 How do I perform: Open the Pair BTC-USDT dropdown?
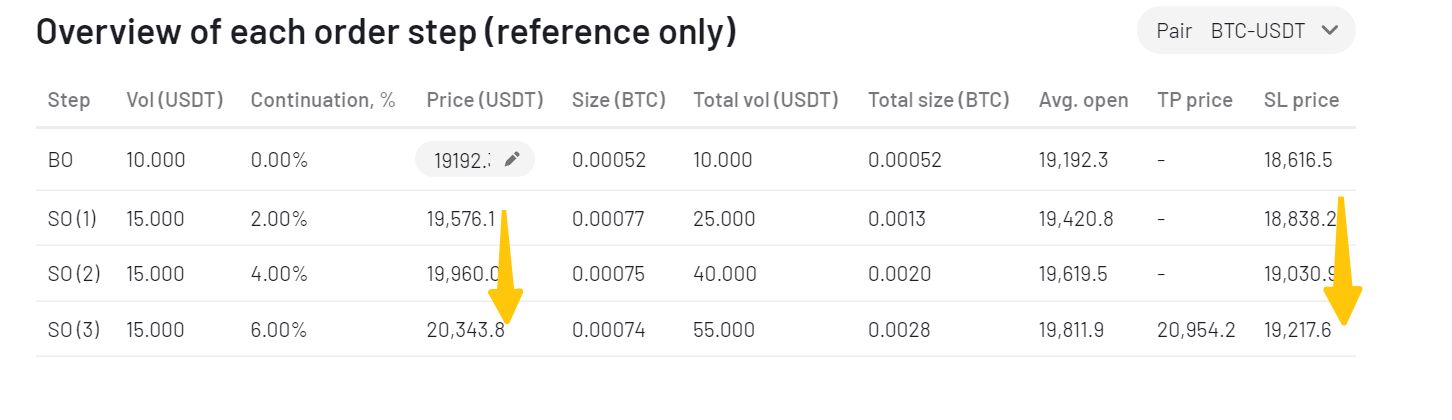(1246, 31)
